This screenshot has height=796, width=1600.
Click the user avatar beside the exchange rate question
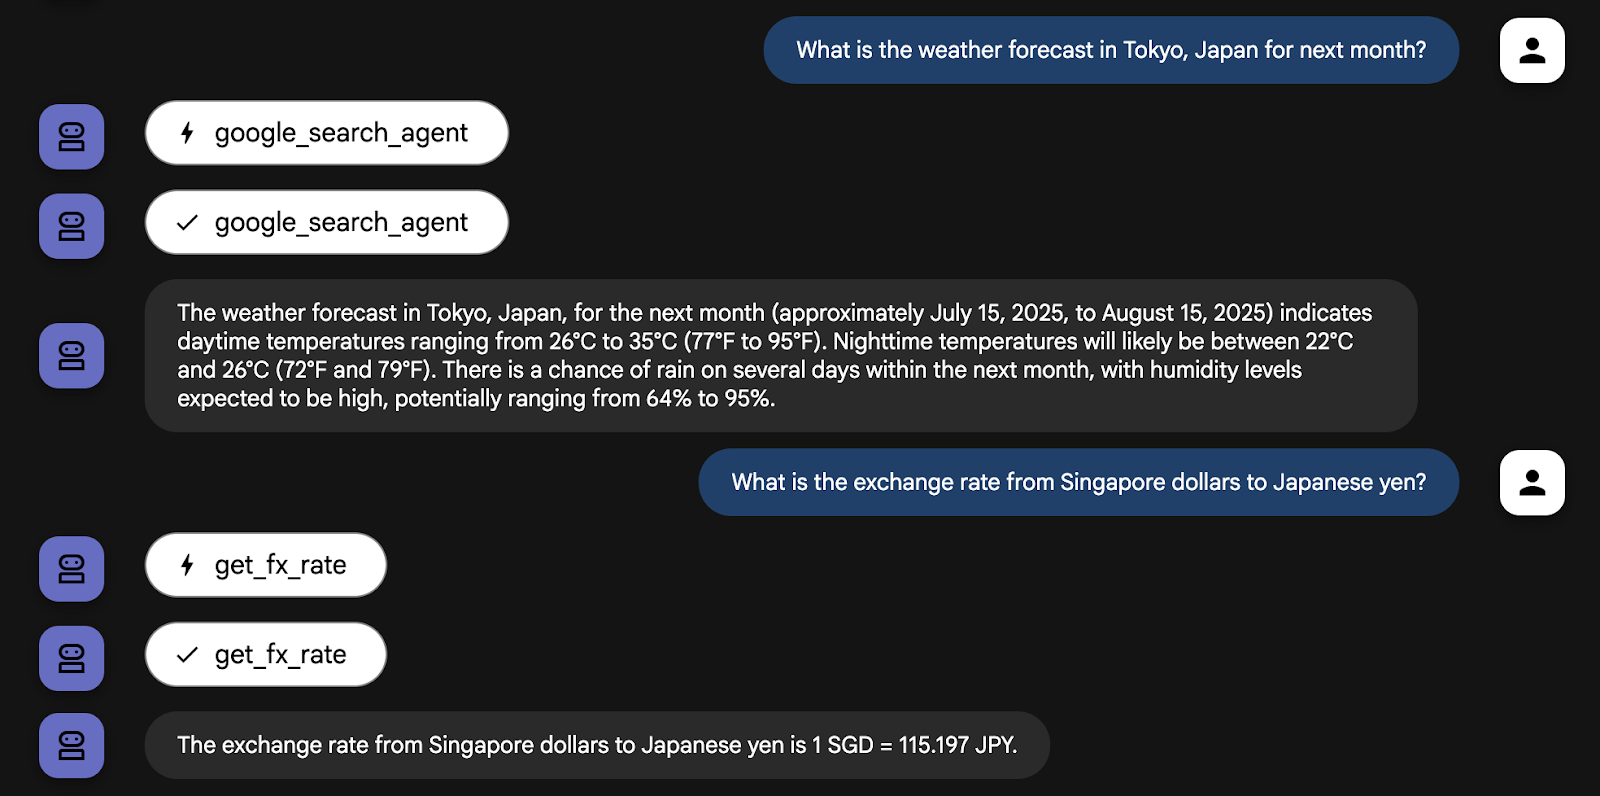(1531, 482)
